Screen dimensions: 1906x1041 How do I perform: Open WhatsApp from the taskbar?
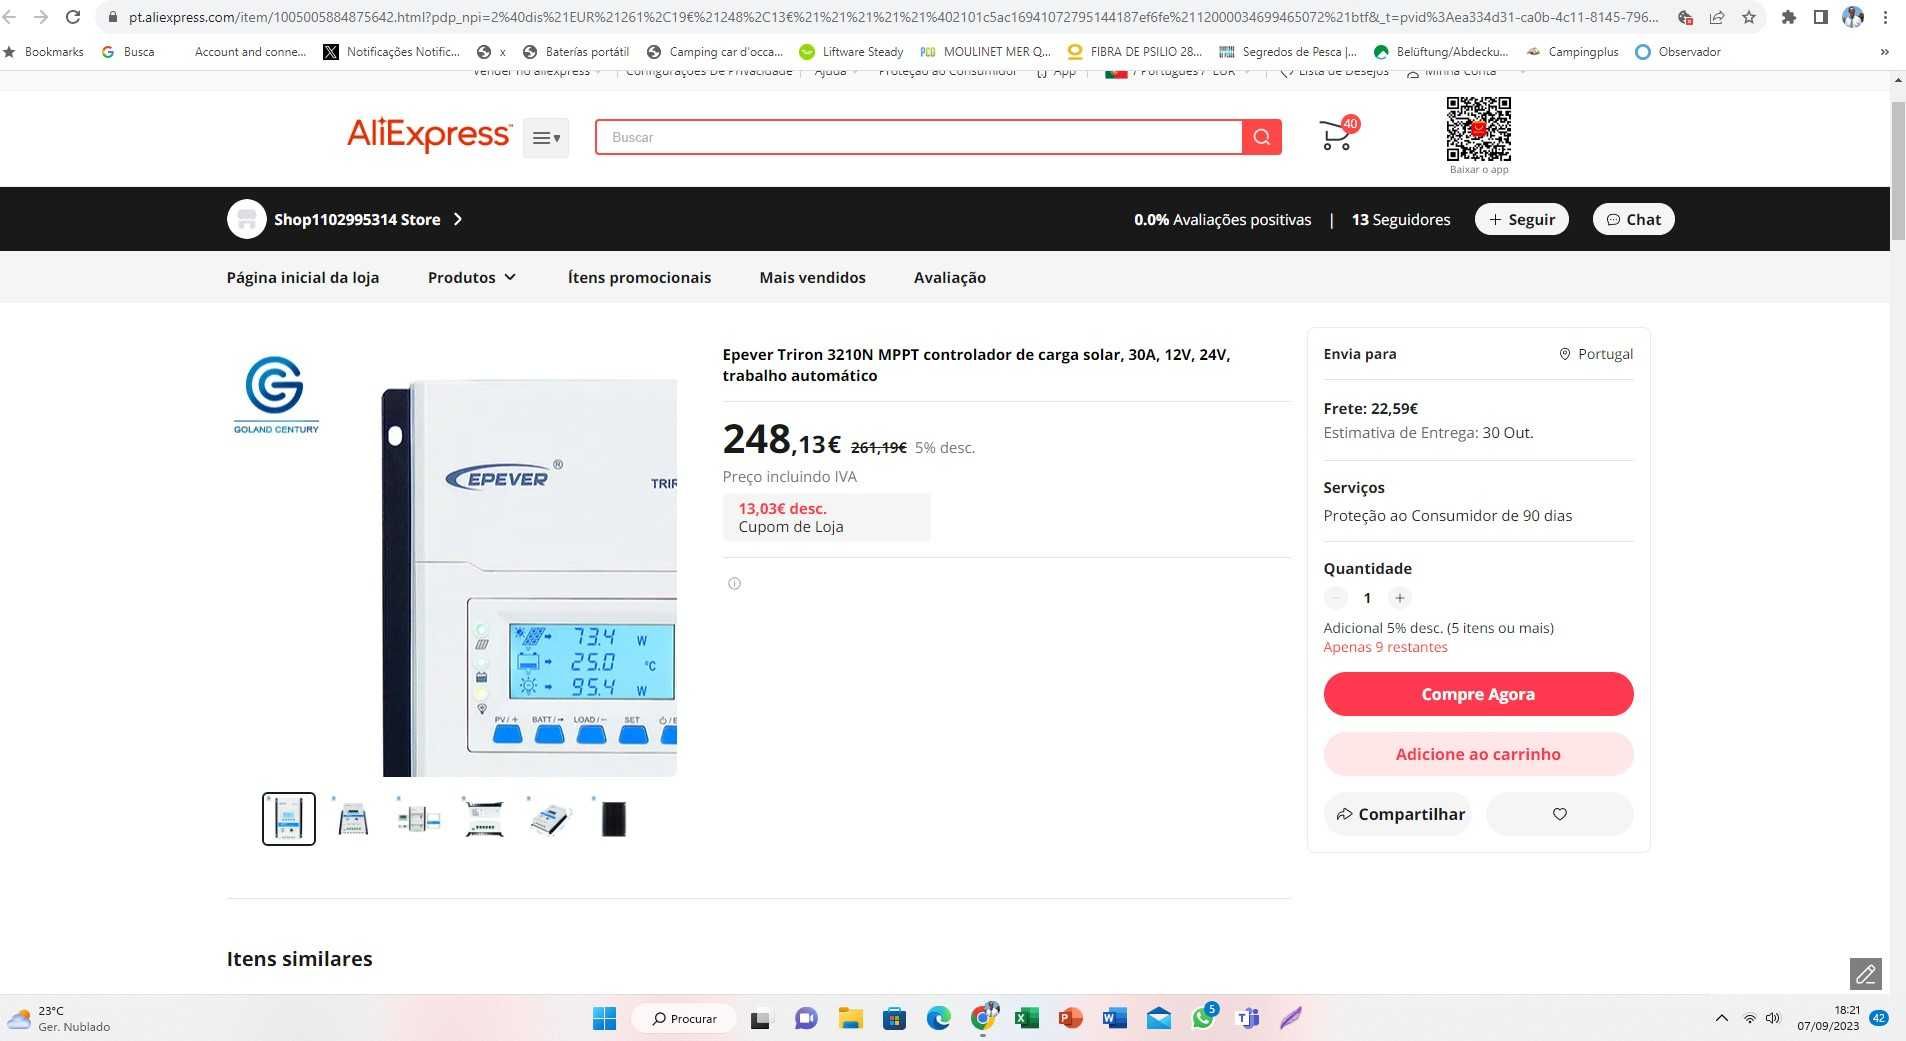pos(1203,1018)
